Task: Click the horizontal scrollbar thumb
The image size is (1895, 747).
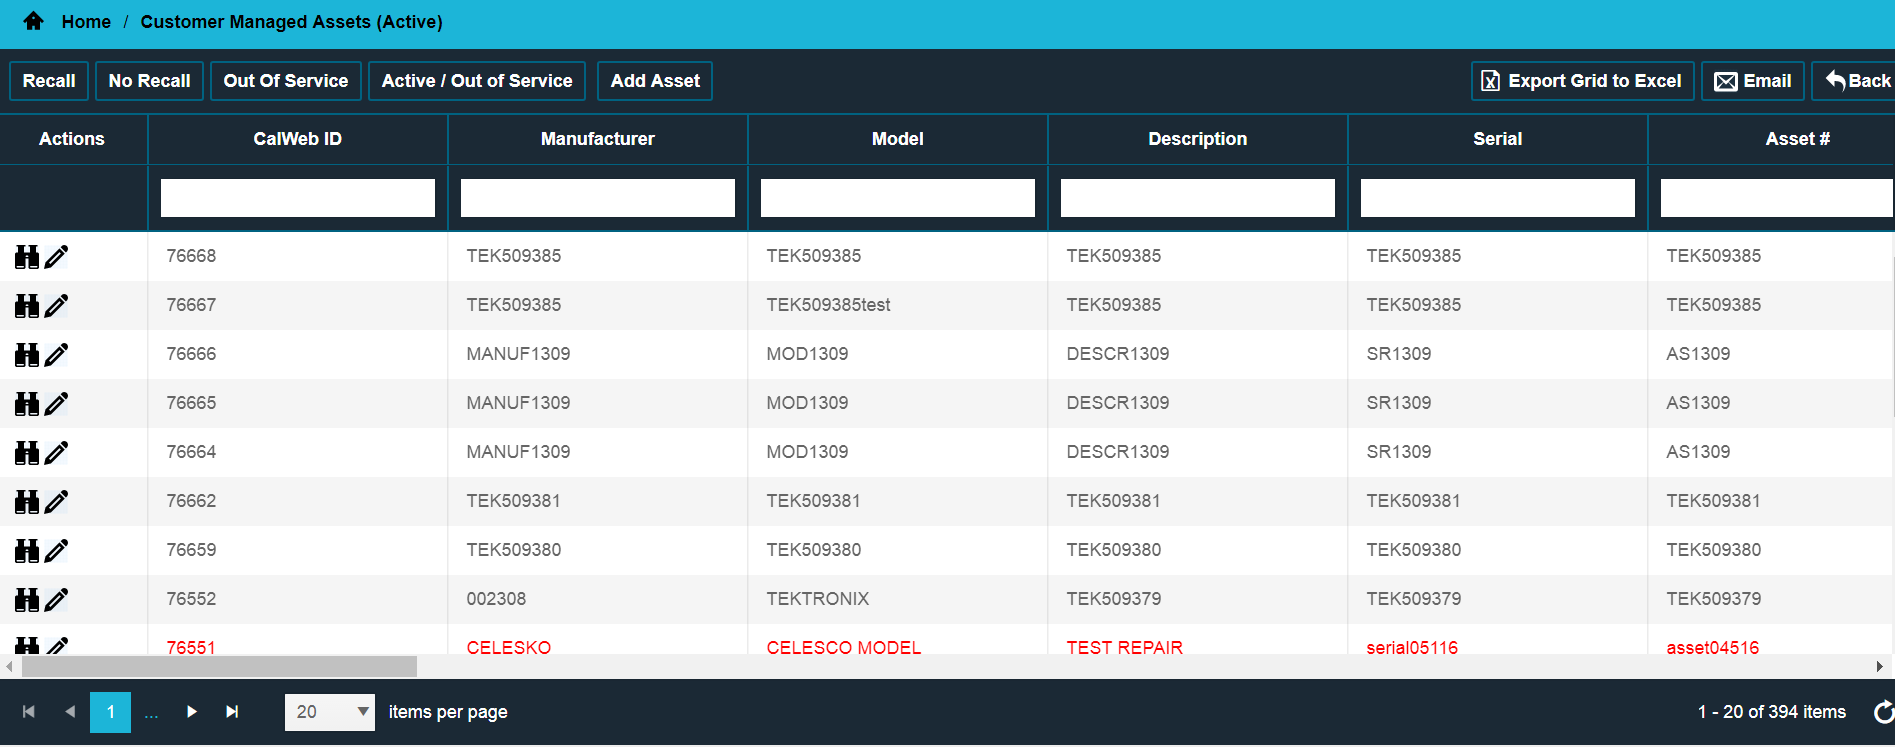Action: (219, 666)
